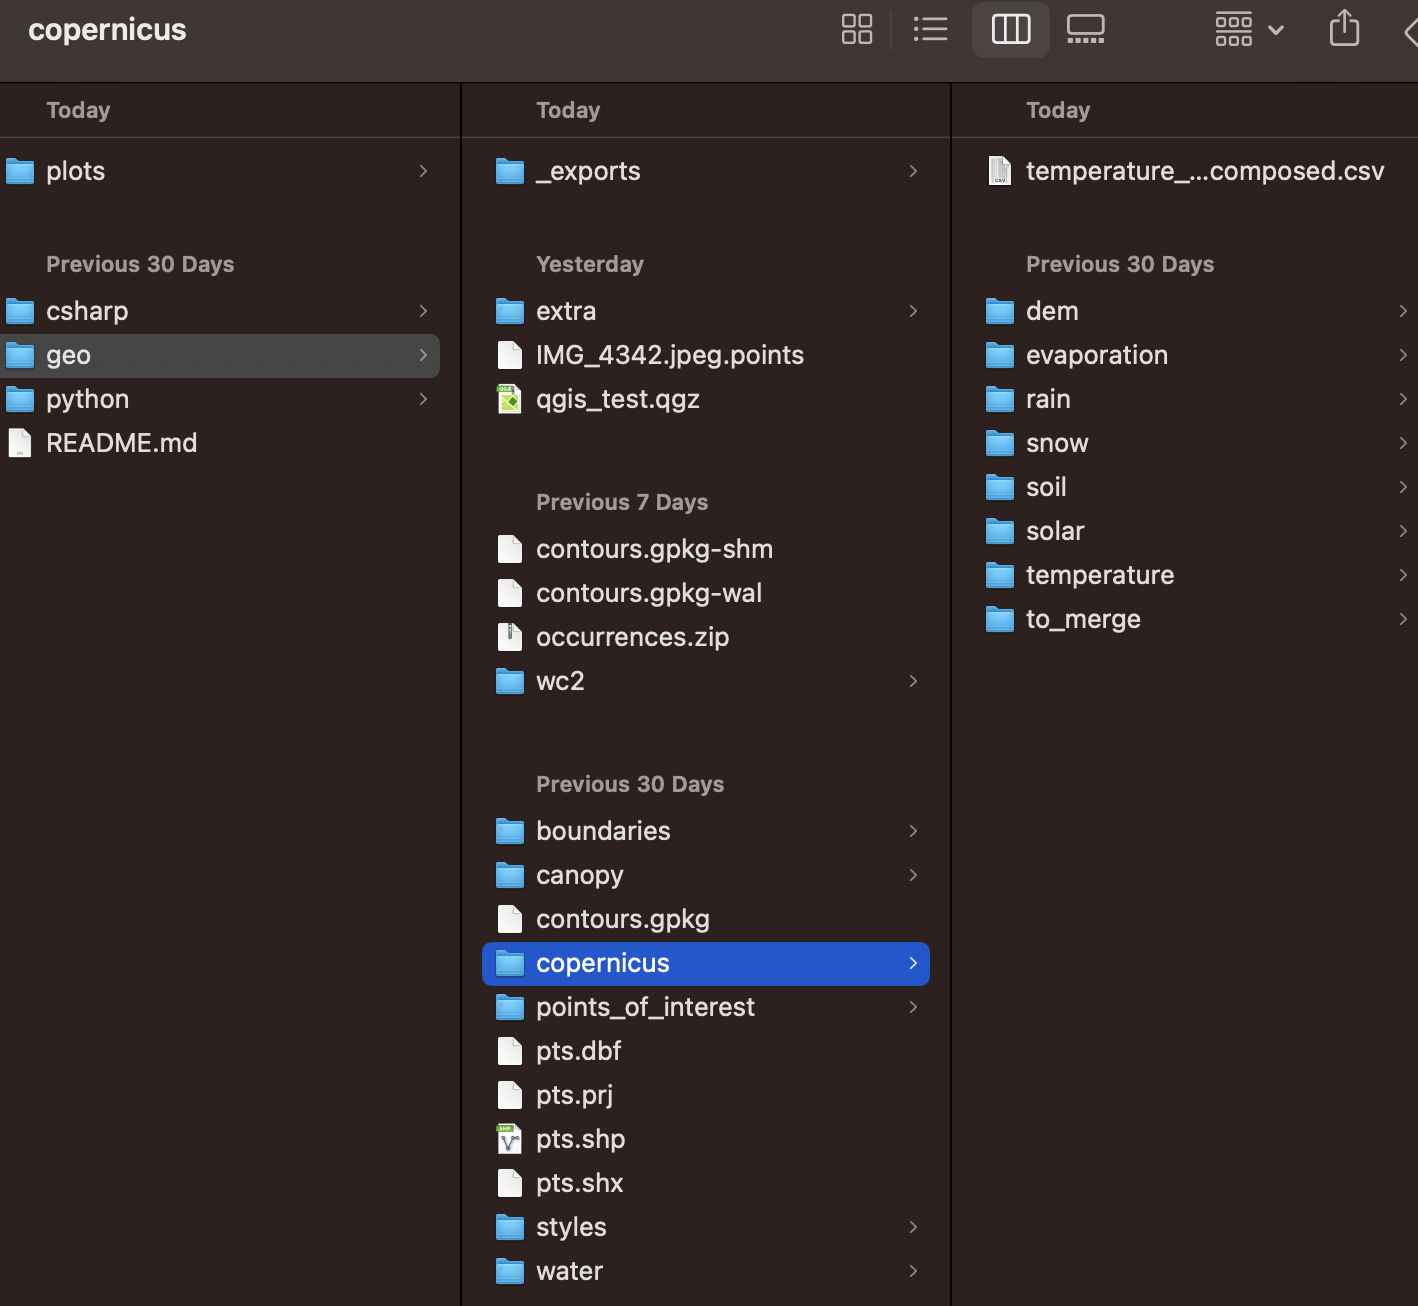The width and height of the screenshot is (1418, 1306).
Task: Select the evaporation folder
Action: pos(1096,355)
